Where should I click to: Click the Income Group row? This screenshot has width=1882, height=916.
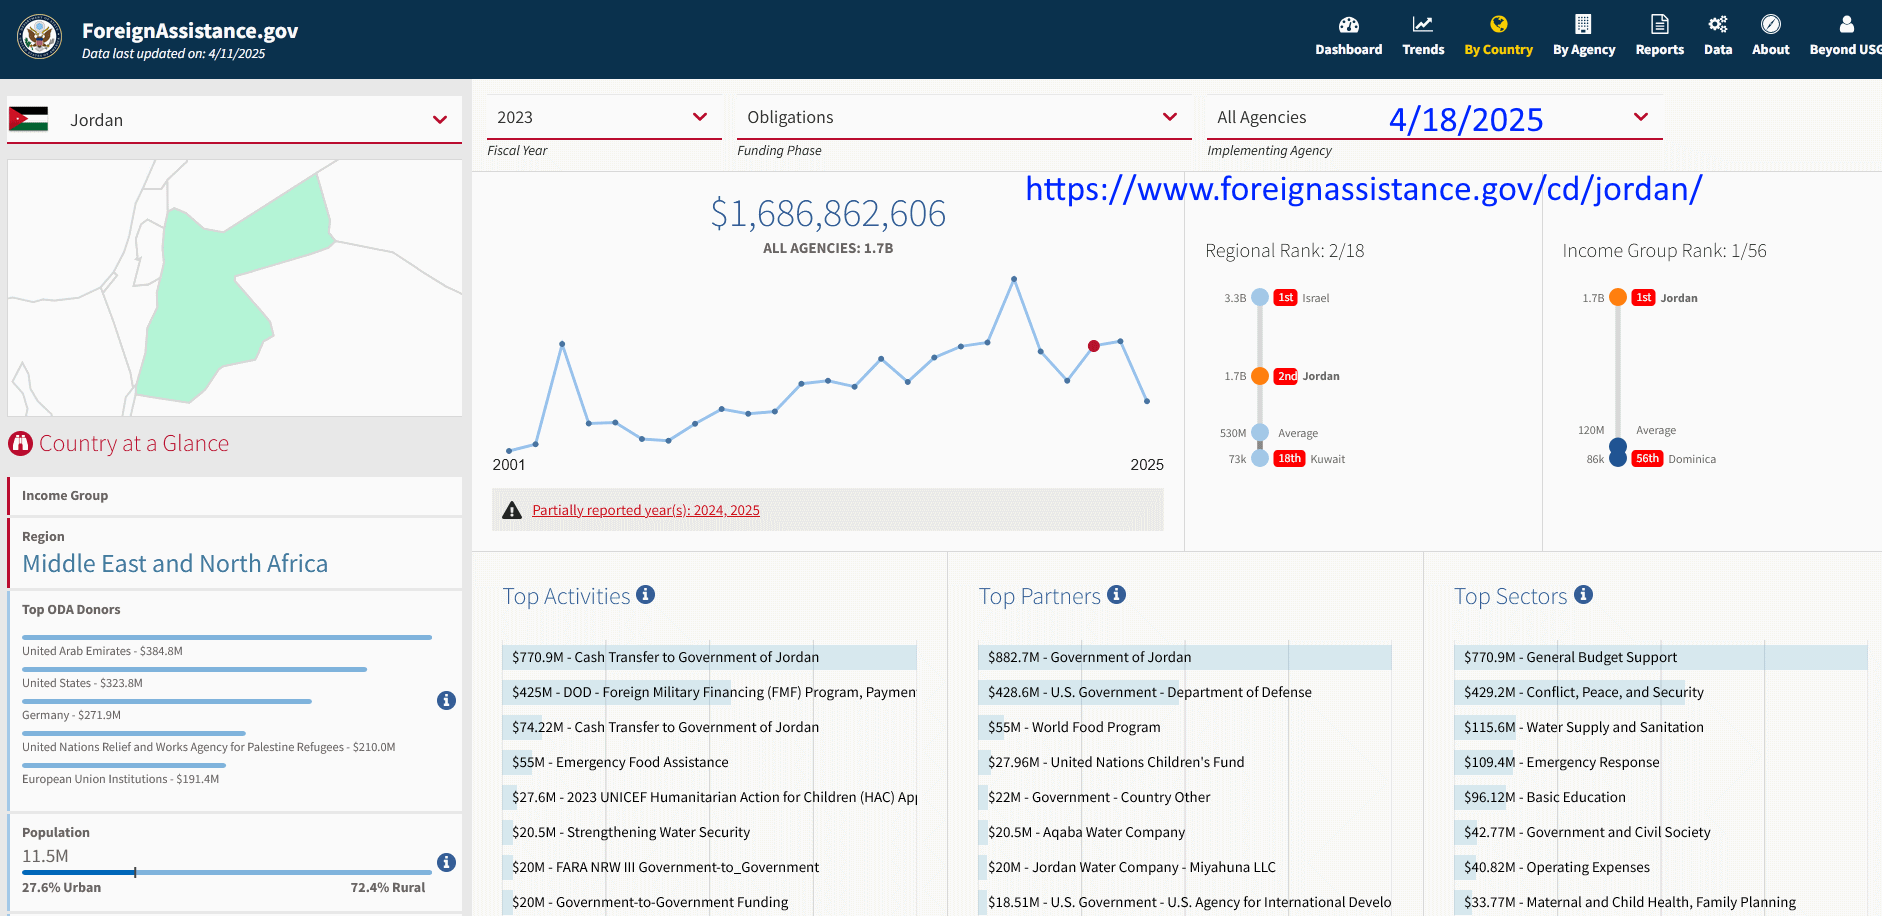235,496
